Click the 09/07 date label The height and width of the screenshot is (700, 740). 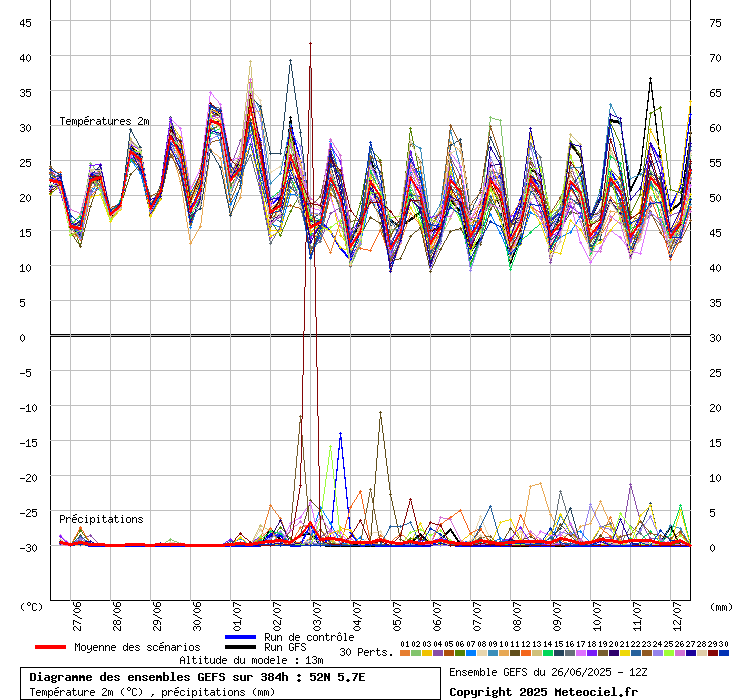tap(557, 616)
